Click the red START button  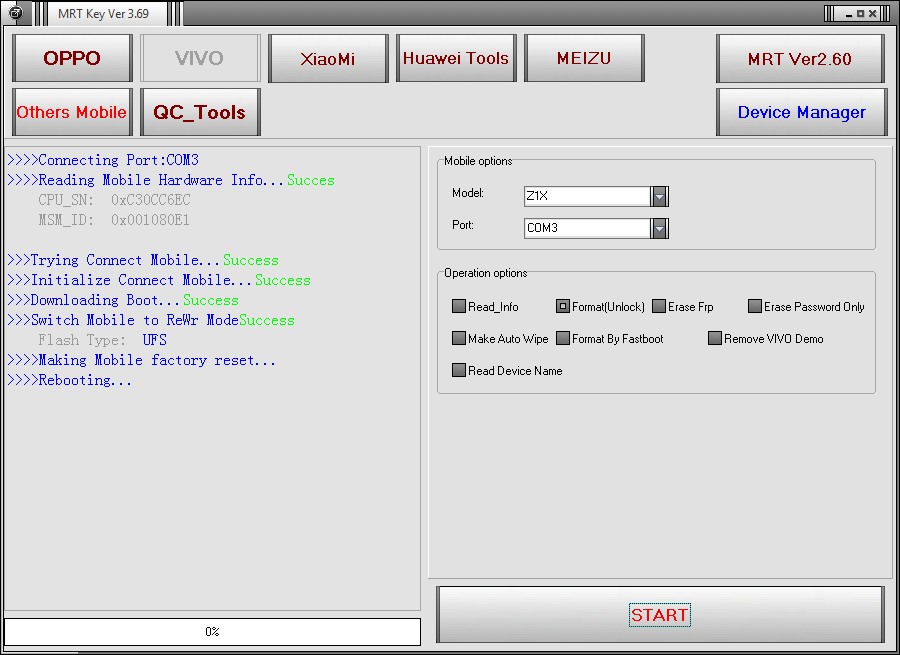click(x=660, y=615)
